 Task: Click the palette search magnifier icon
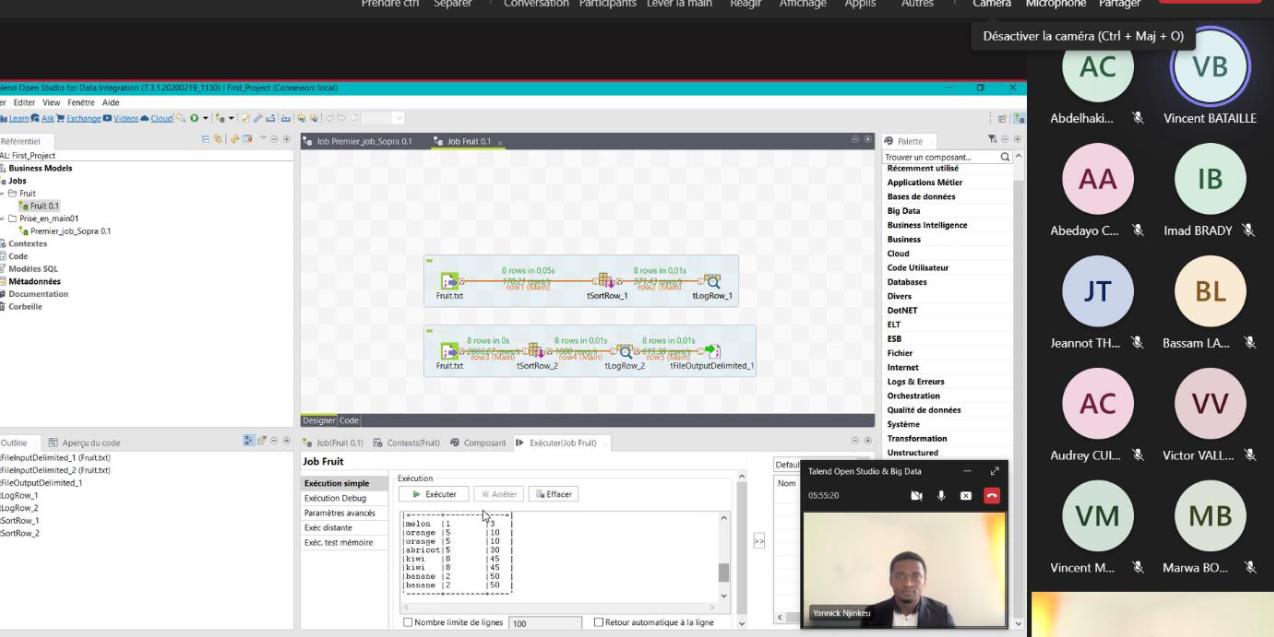coord(1005,157)
